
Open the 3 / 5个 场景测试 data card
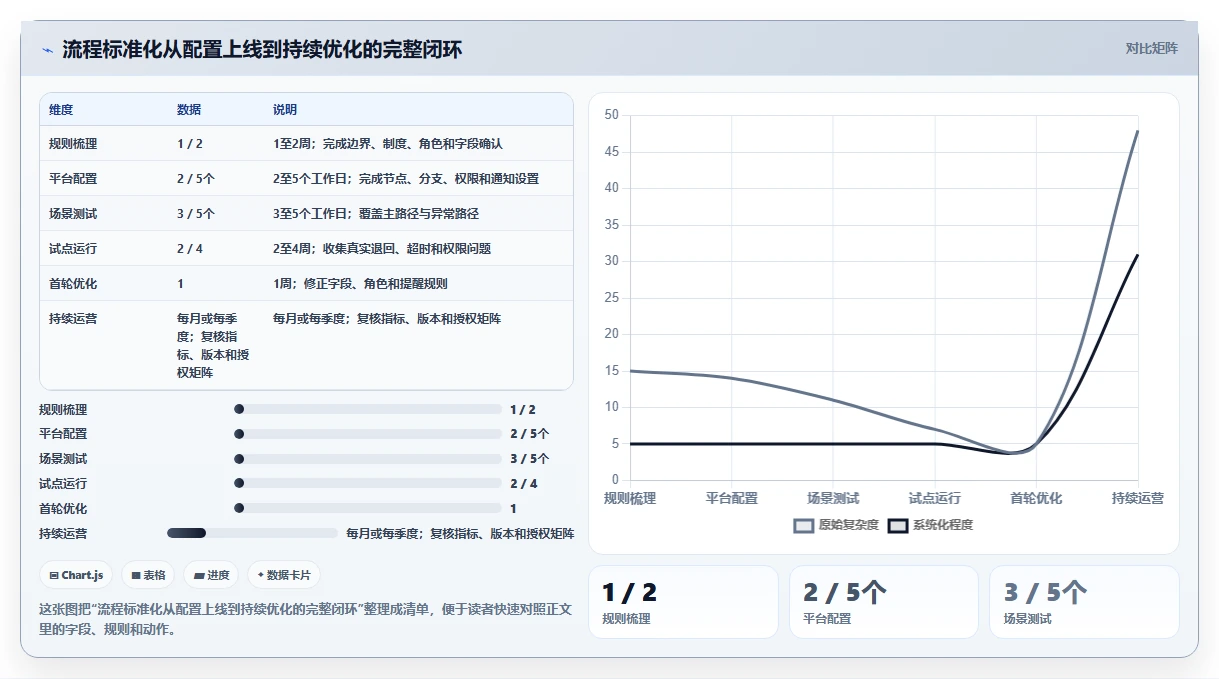[1084, 601]
